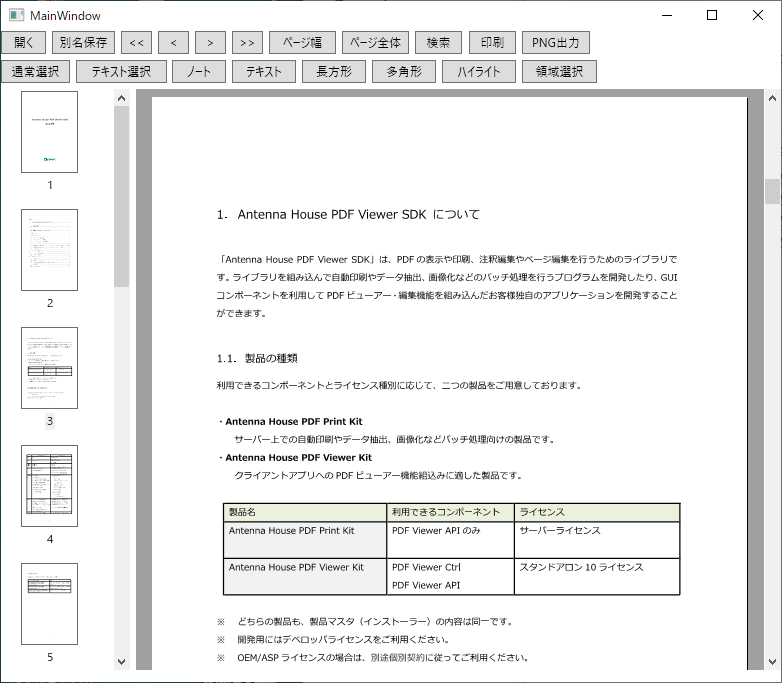Click thumbnail panel scroll down arrow
This screenshot has width=782, height=683.
pyautogui.click(x=121, y=662)
